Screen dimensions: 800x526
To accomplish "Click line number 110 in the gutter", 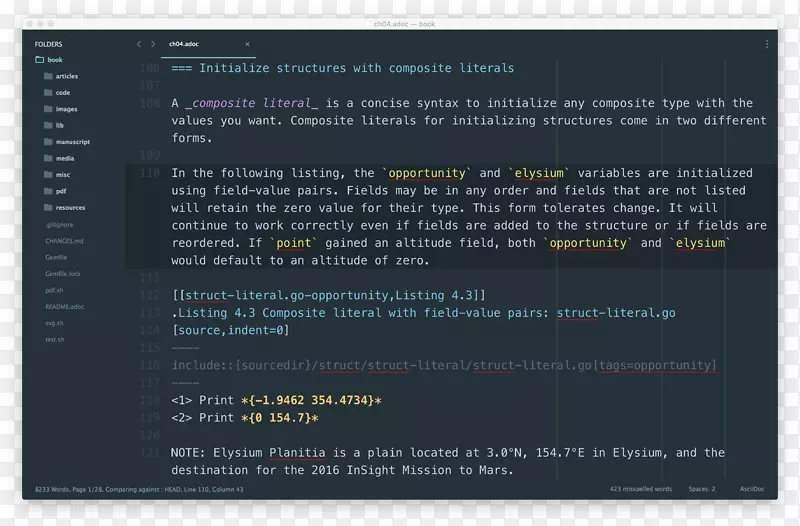I will point(149,173).
